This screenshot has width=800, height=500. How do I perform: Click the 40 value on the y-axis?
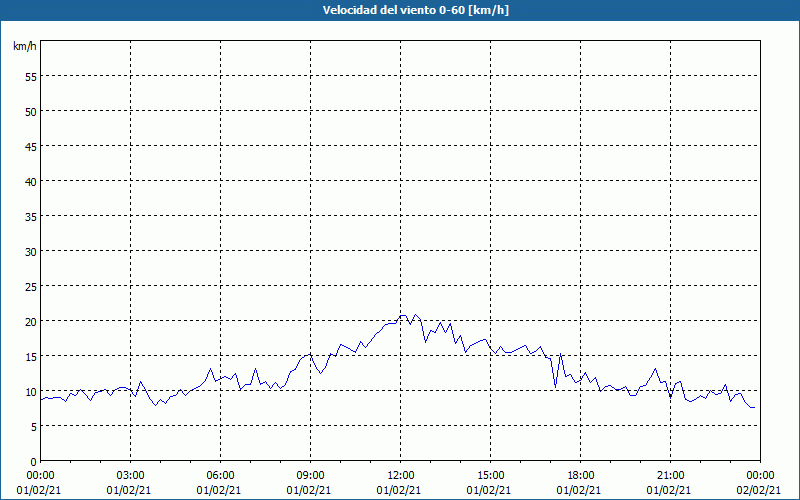click(x=31, y=182)
